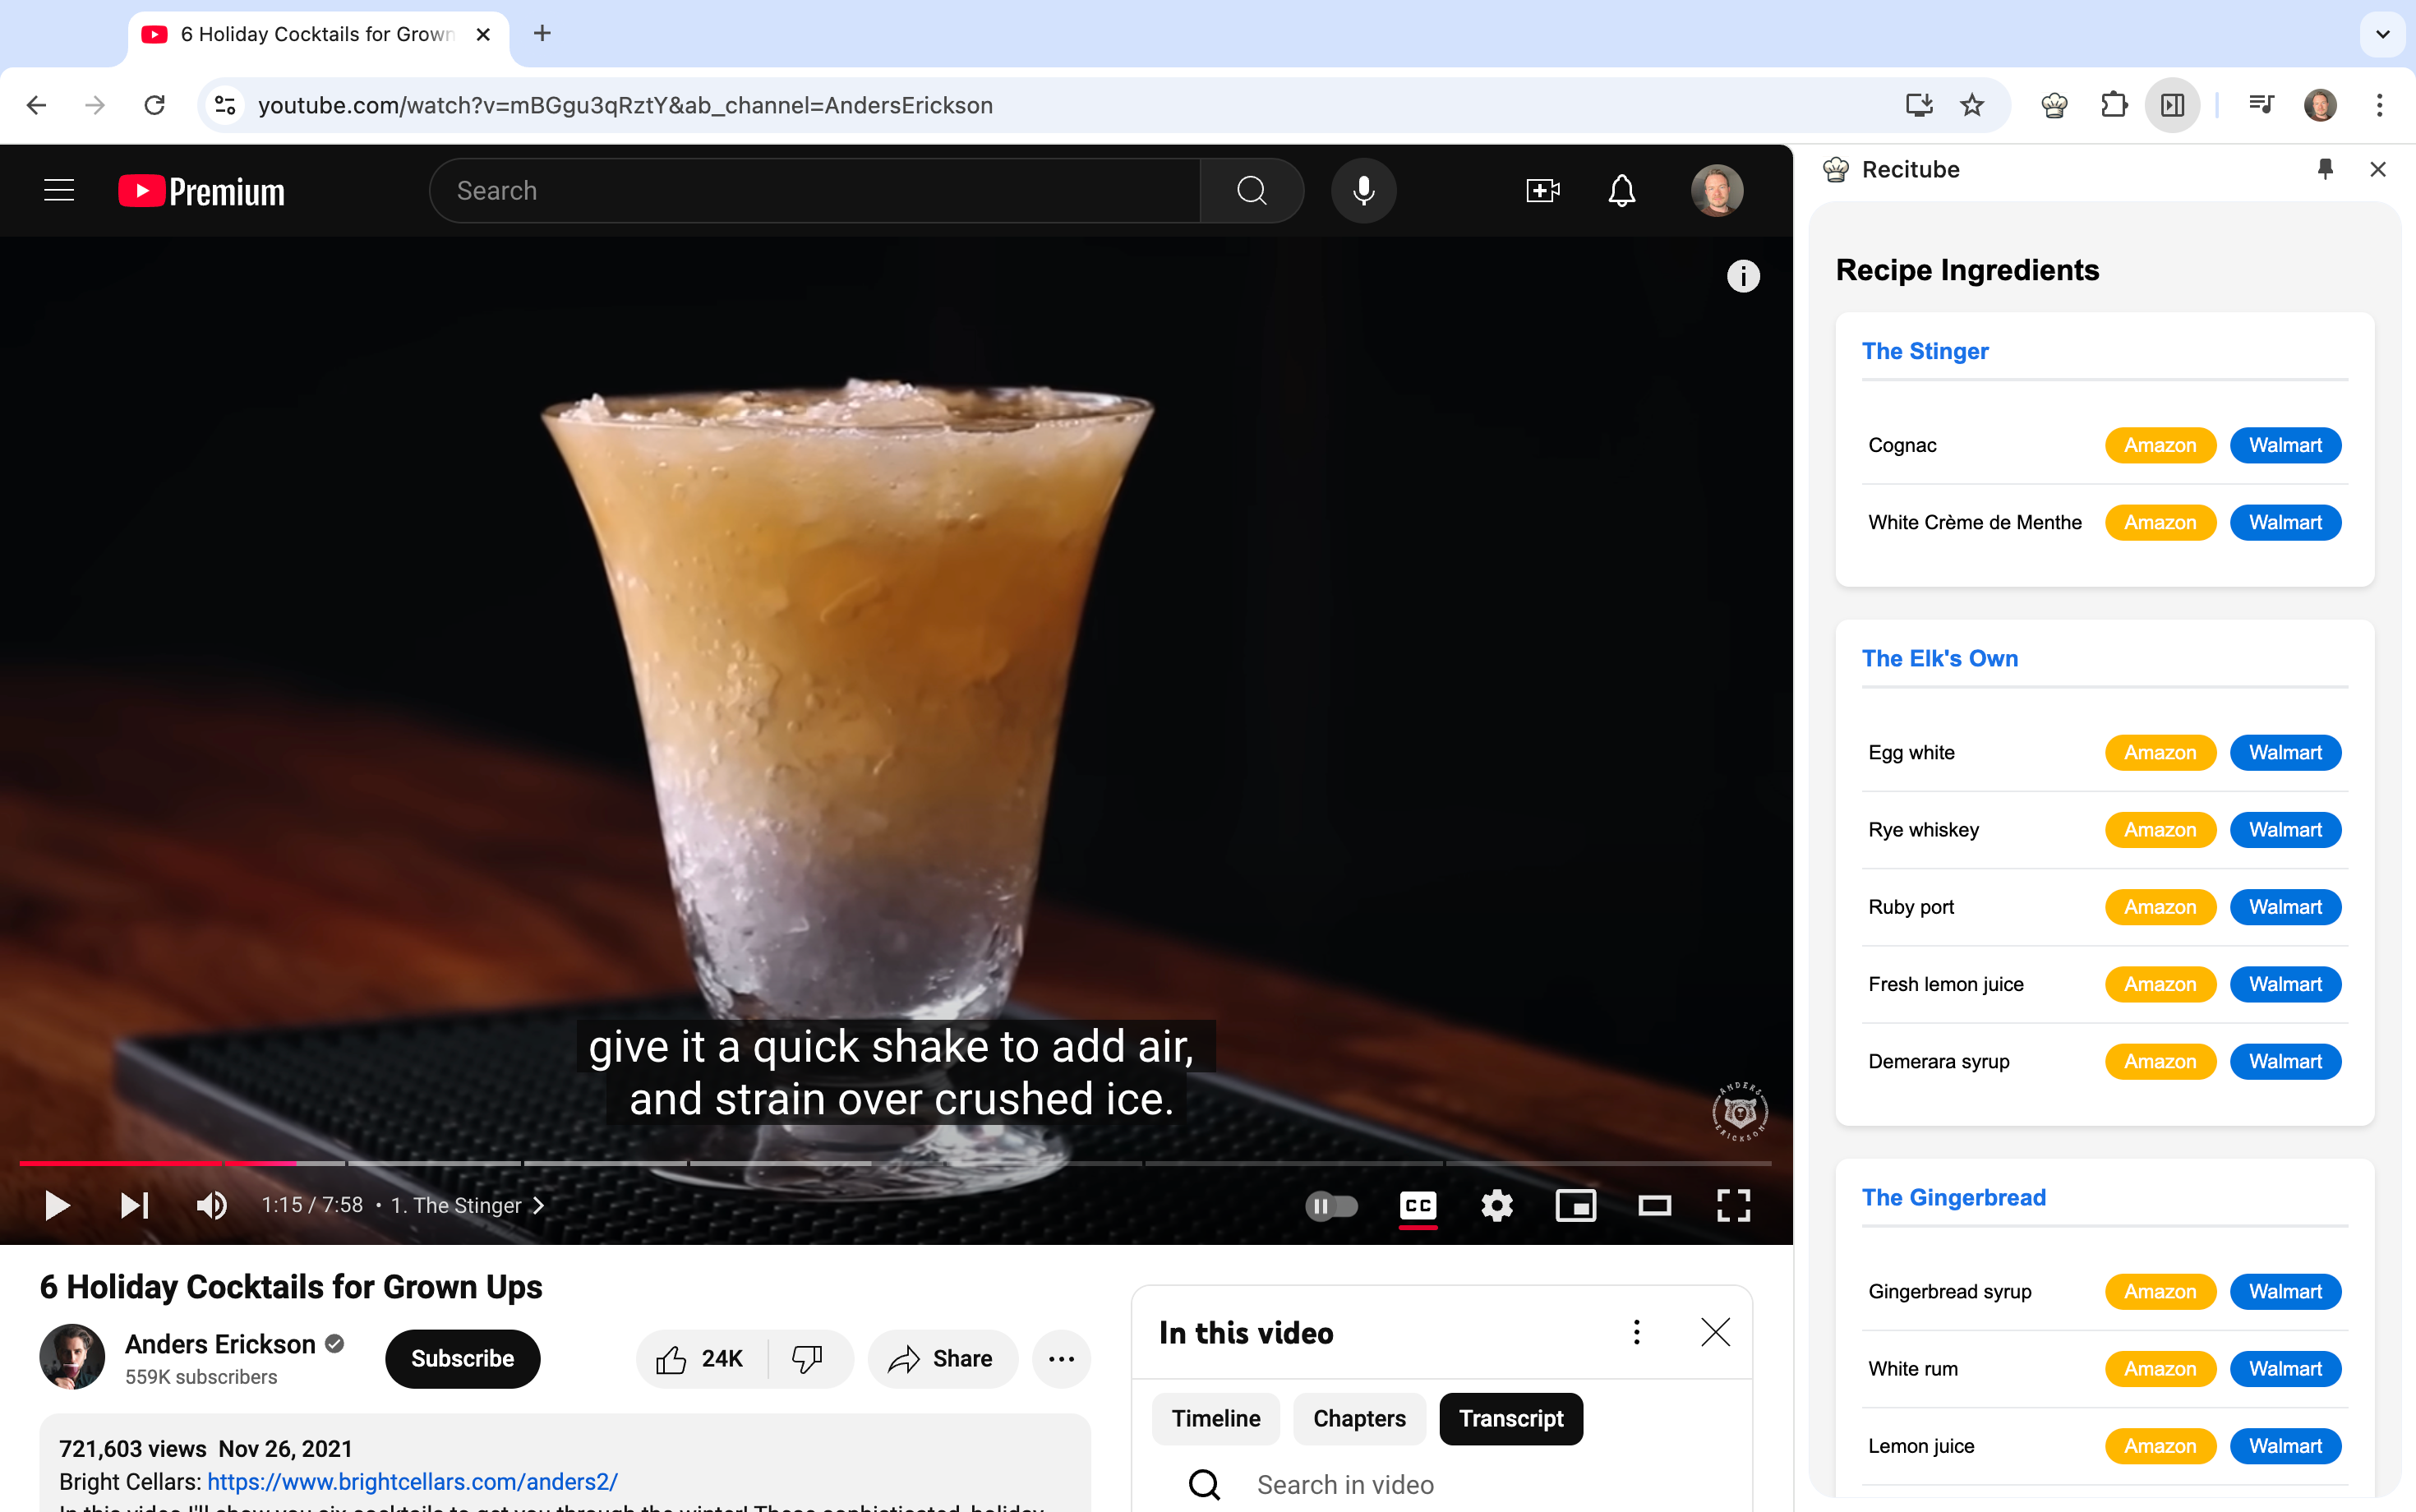Switch to the Chapters tab
2416x1512 pixels.
pyautogui.click(x=1358, y=1418)
